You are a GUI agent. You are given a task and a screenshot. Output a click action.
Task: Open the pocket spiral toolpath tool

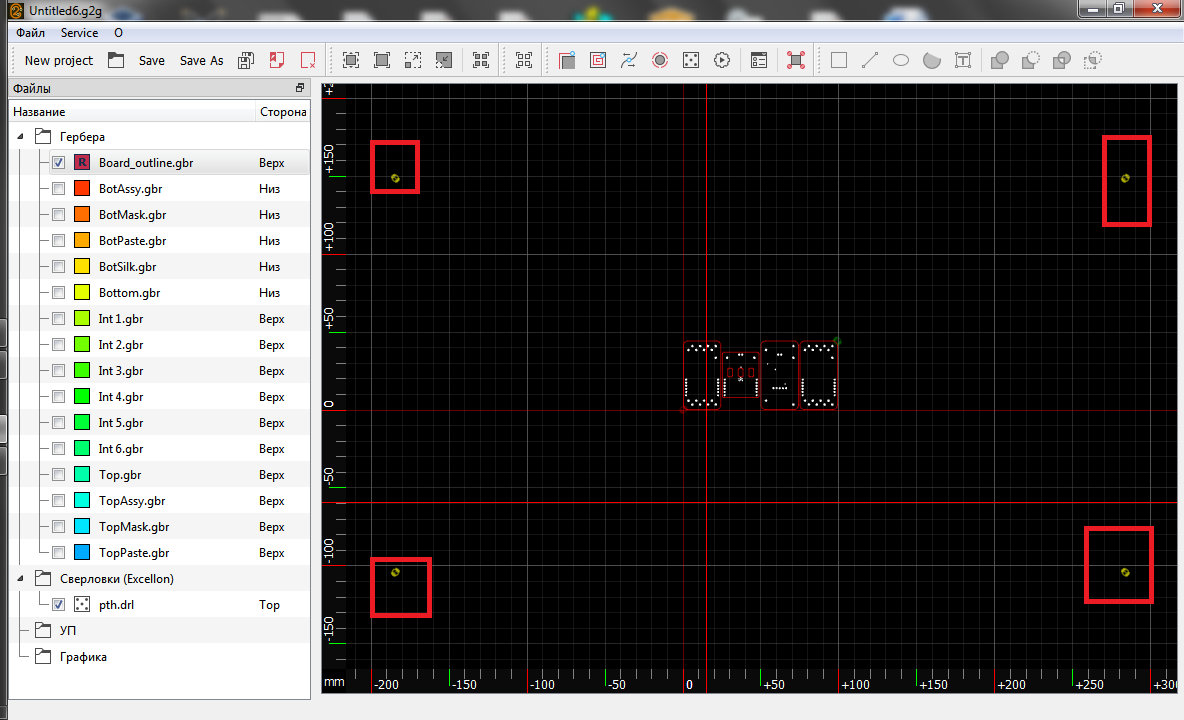(x=598, y=60)
